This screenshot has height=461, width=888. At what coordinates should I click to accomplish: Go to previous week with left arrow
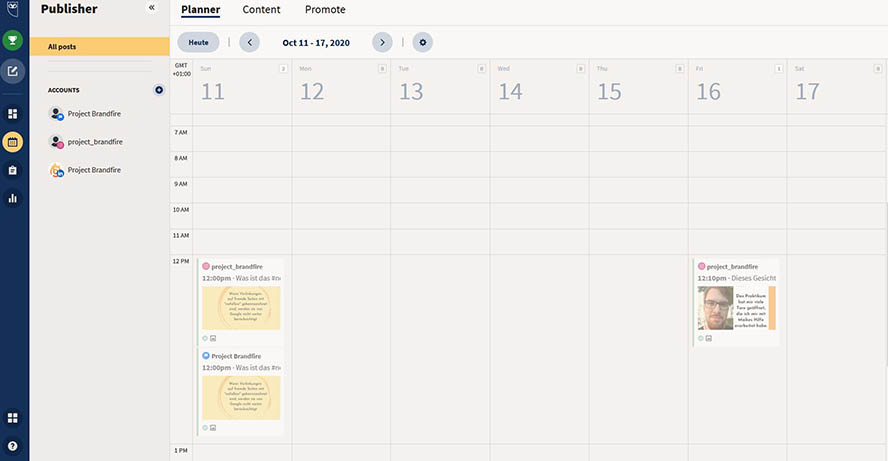pos(249,42)
